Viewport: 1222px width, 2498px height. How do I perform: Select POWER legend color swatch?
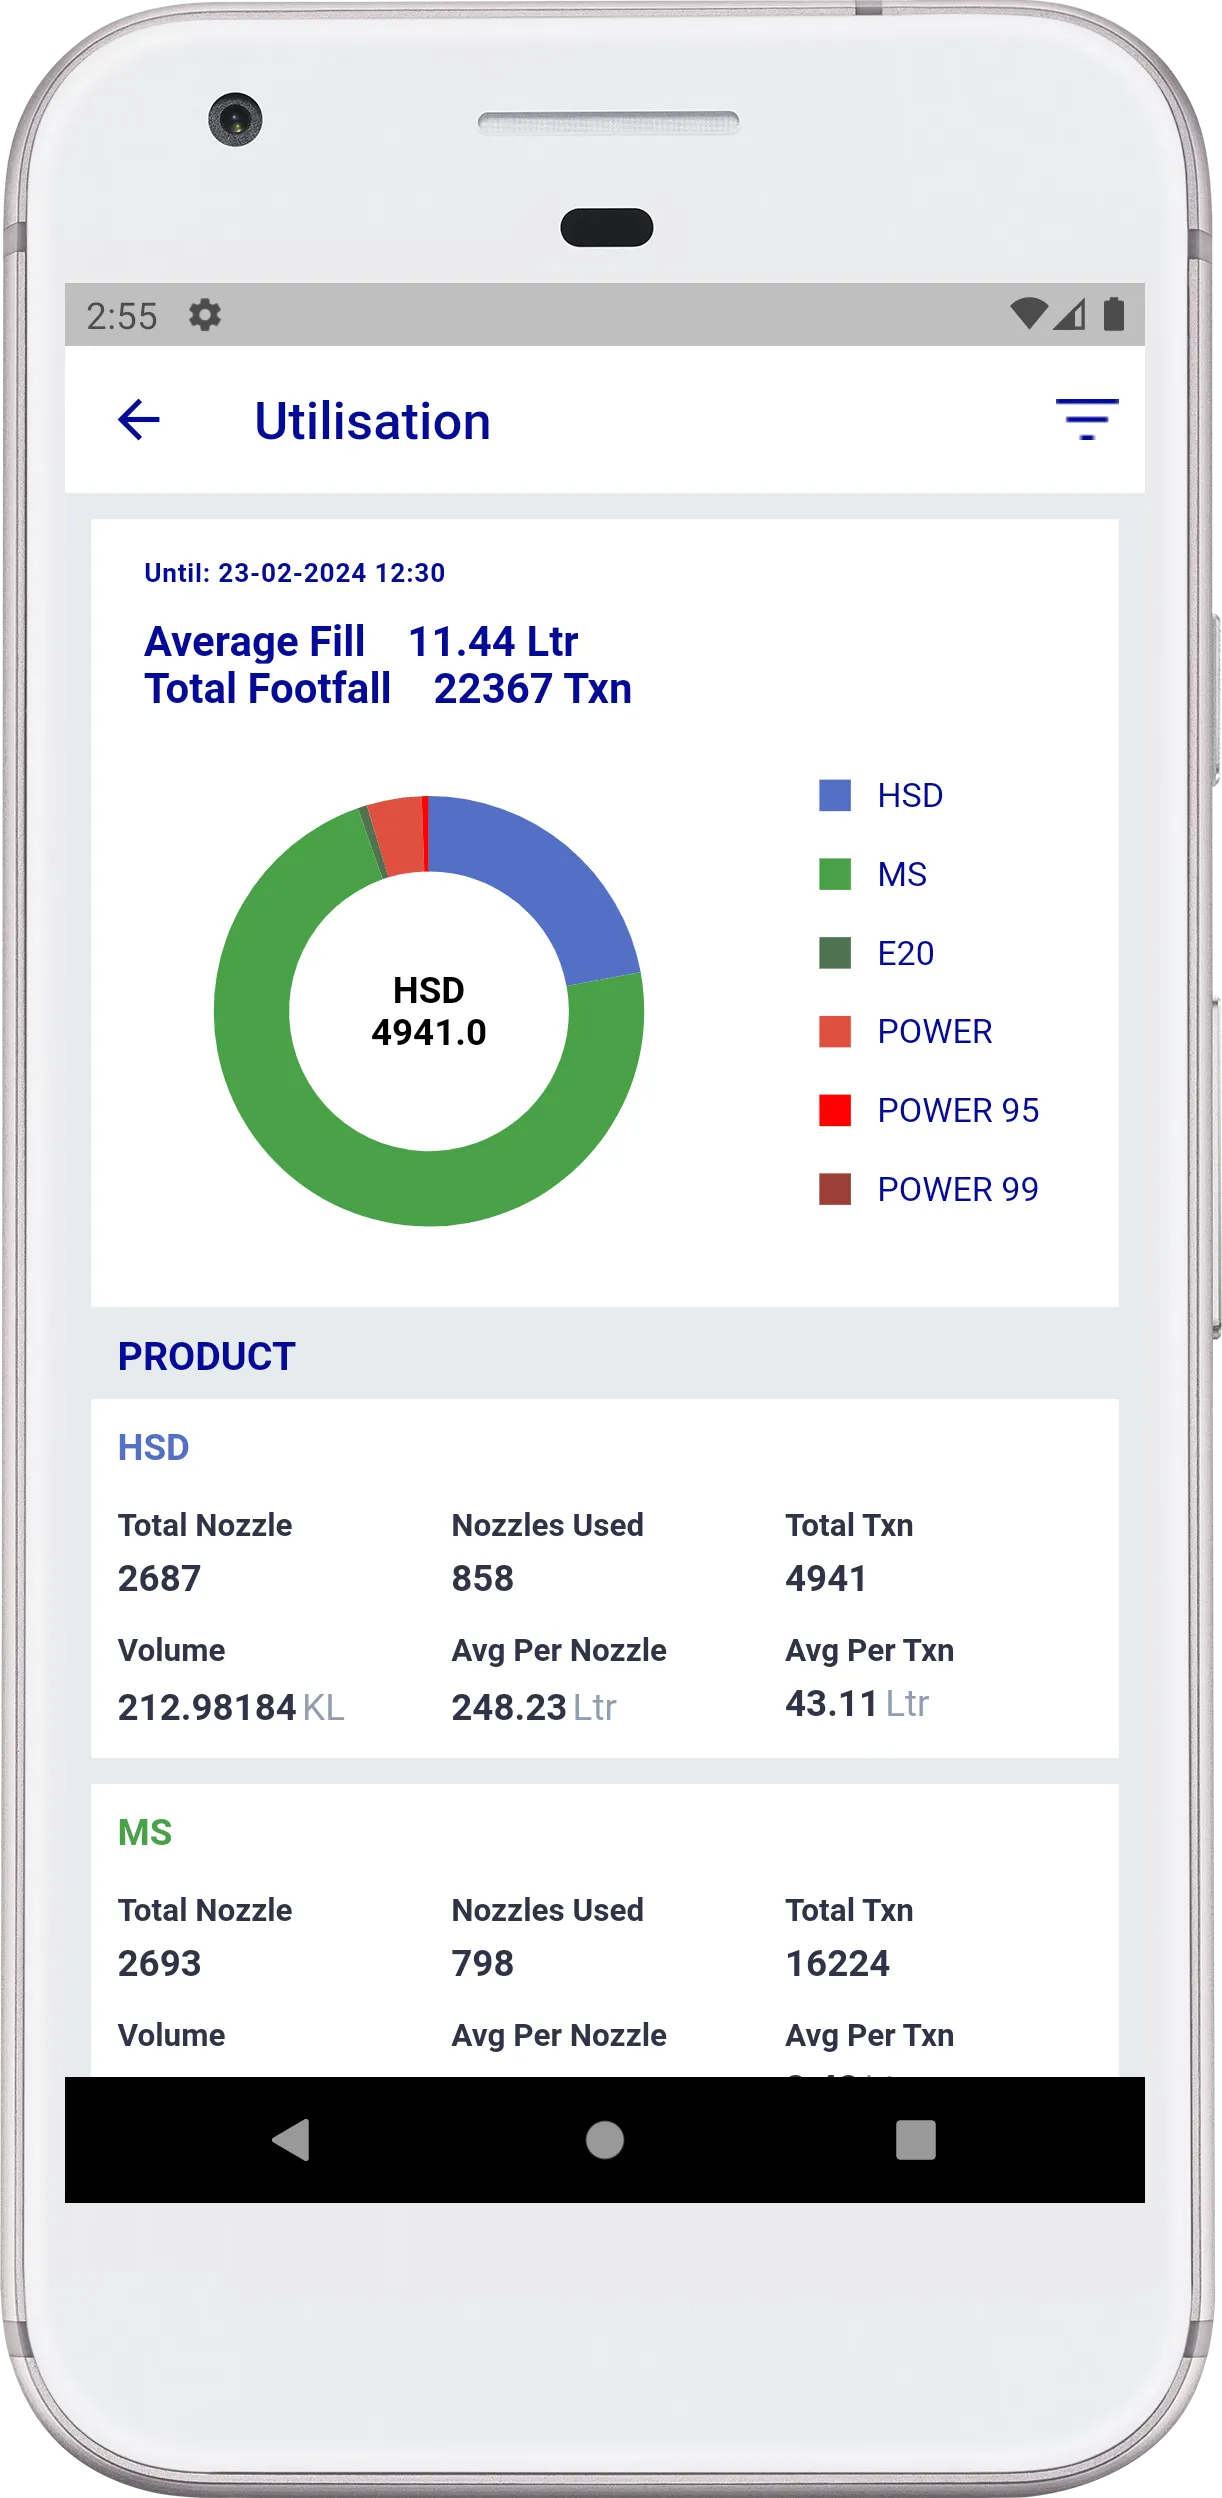(x=835, y=1031)
